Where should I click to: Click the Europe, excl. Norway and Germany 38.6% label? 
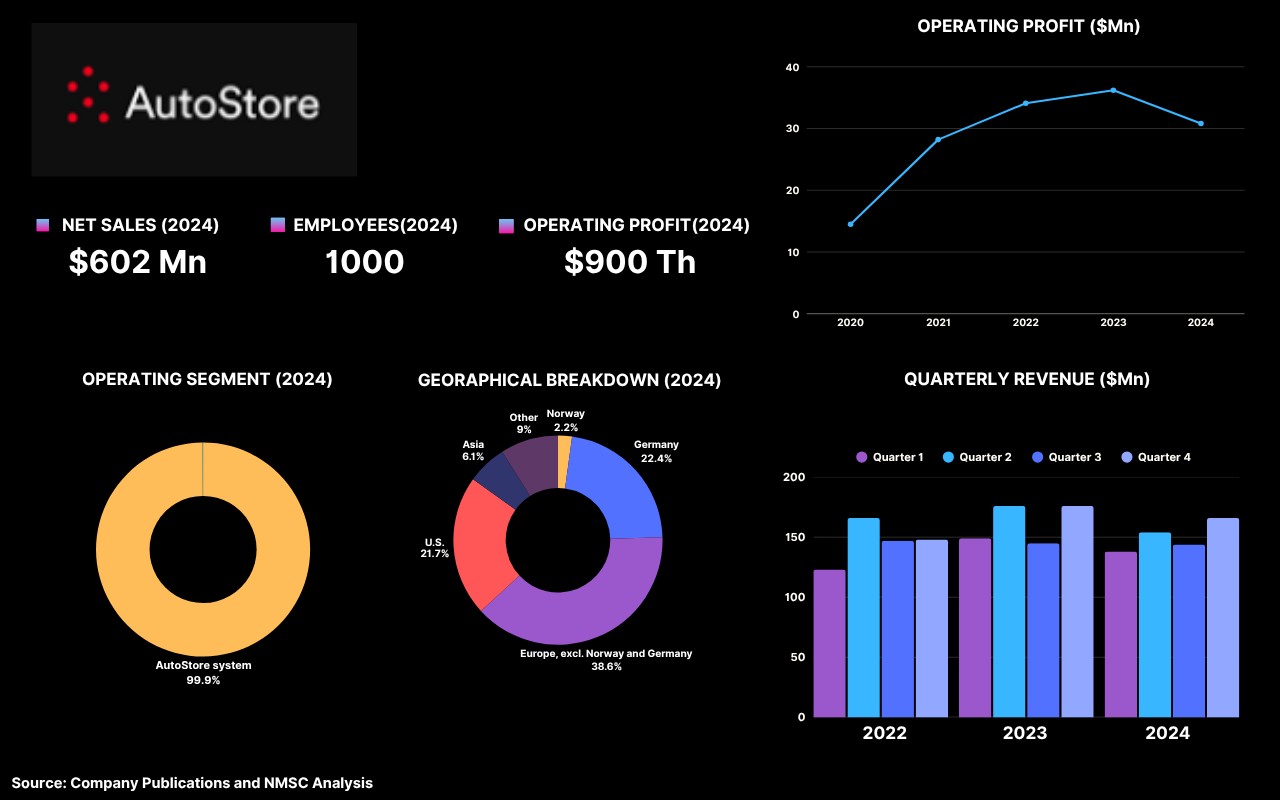[x=606, y=659]
